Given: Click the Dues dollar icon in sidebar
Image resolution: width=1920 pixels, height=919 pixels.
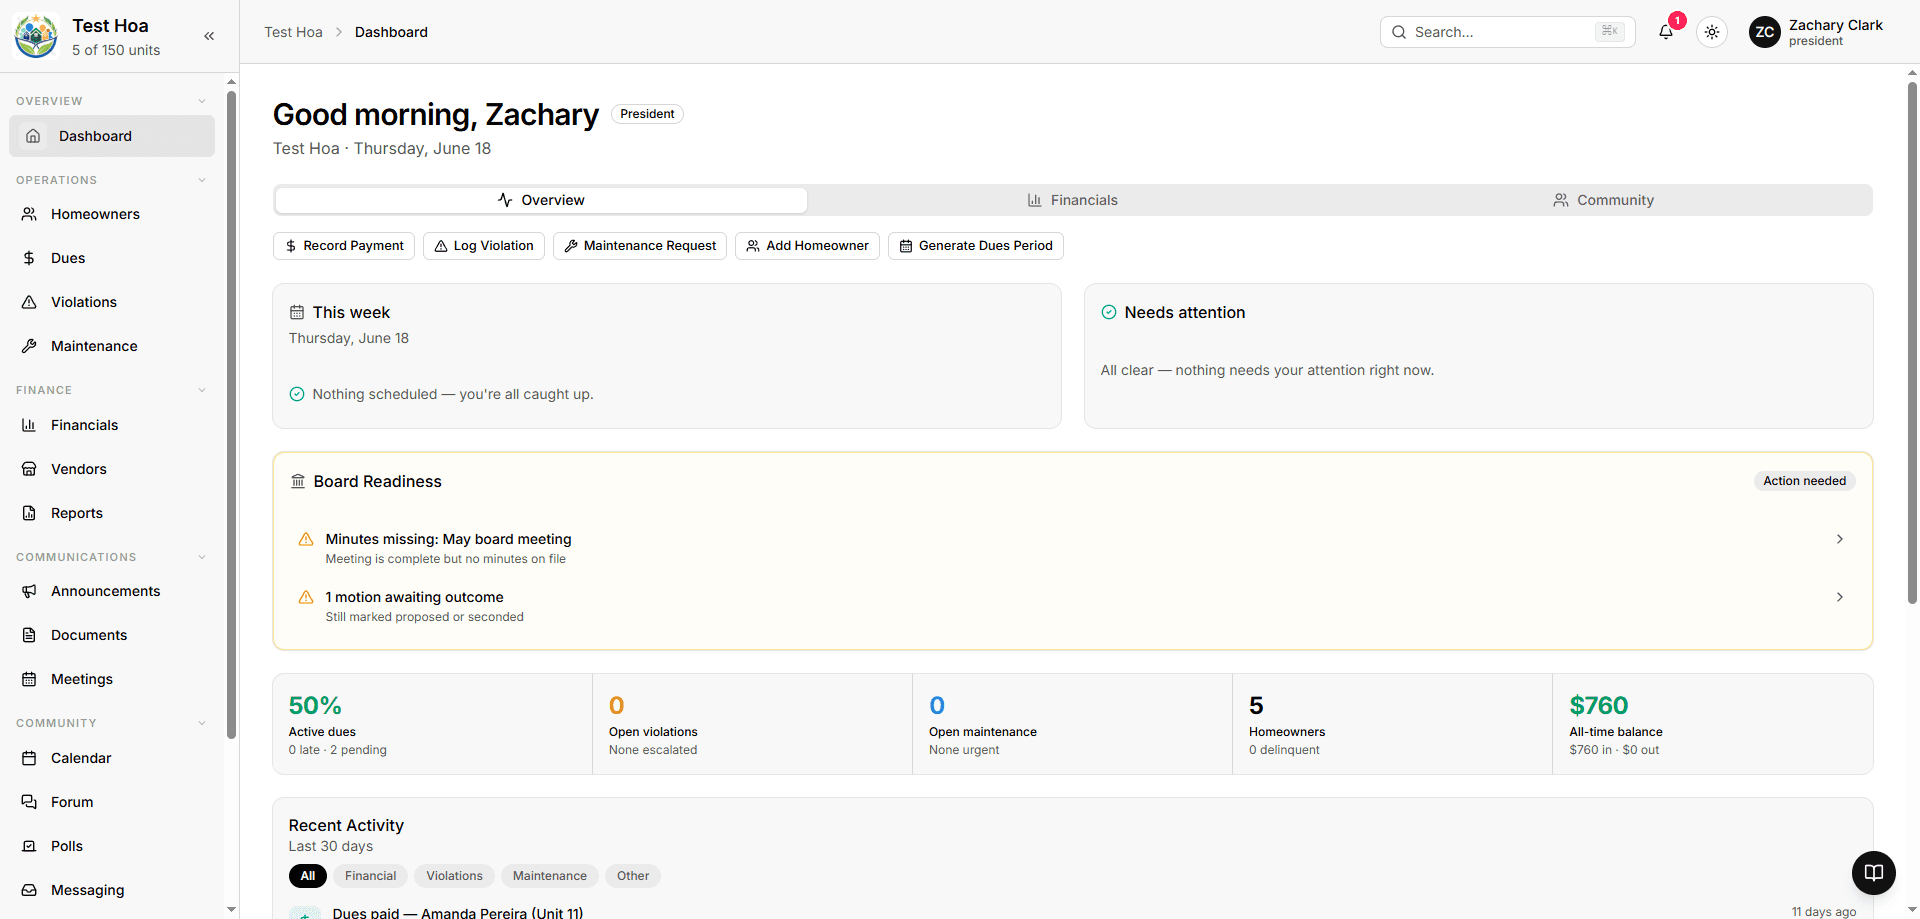Looking at the screenshot, I should pos(29,258).
